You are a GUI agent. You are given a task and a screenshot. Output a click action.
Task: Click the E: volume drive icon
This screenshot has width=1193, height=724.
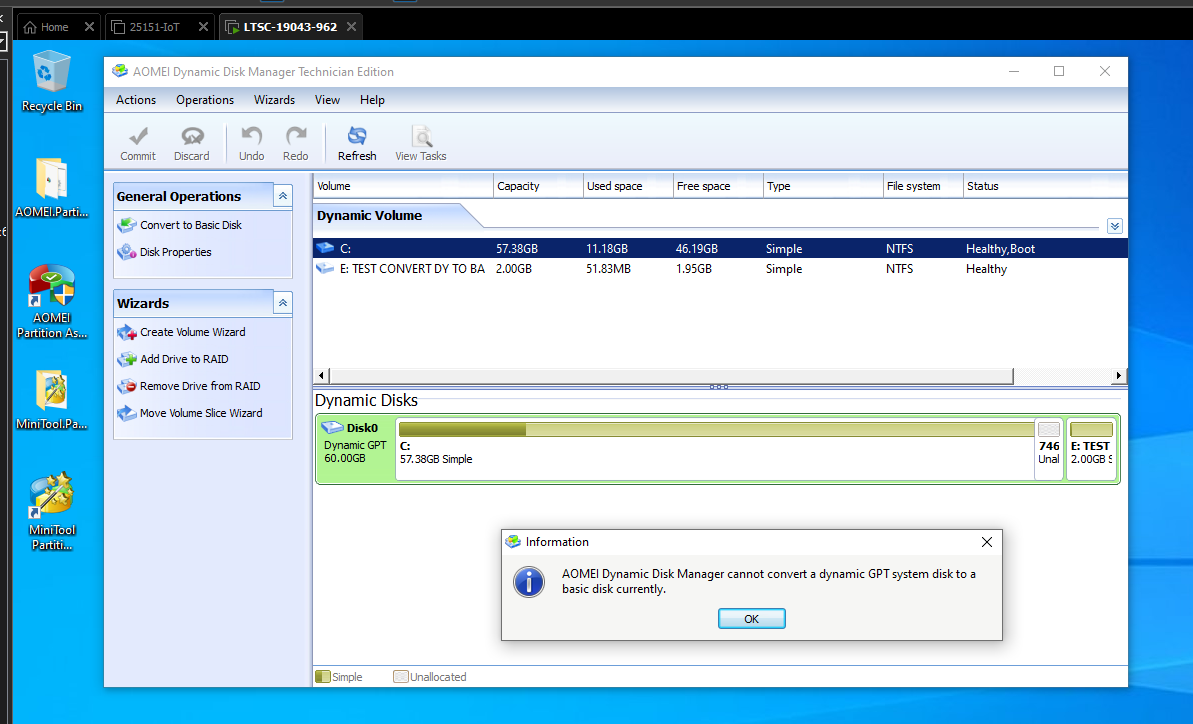325,268
